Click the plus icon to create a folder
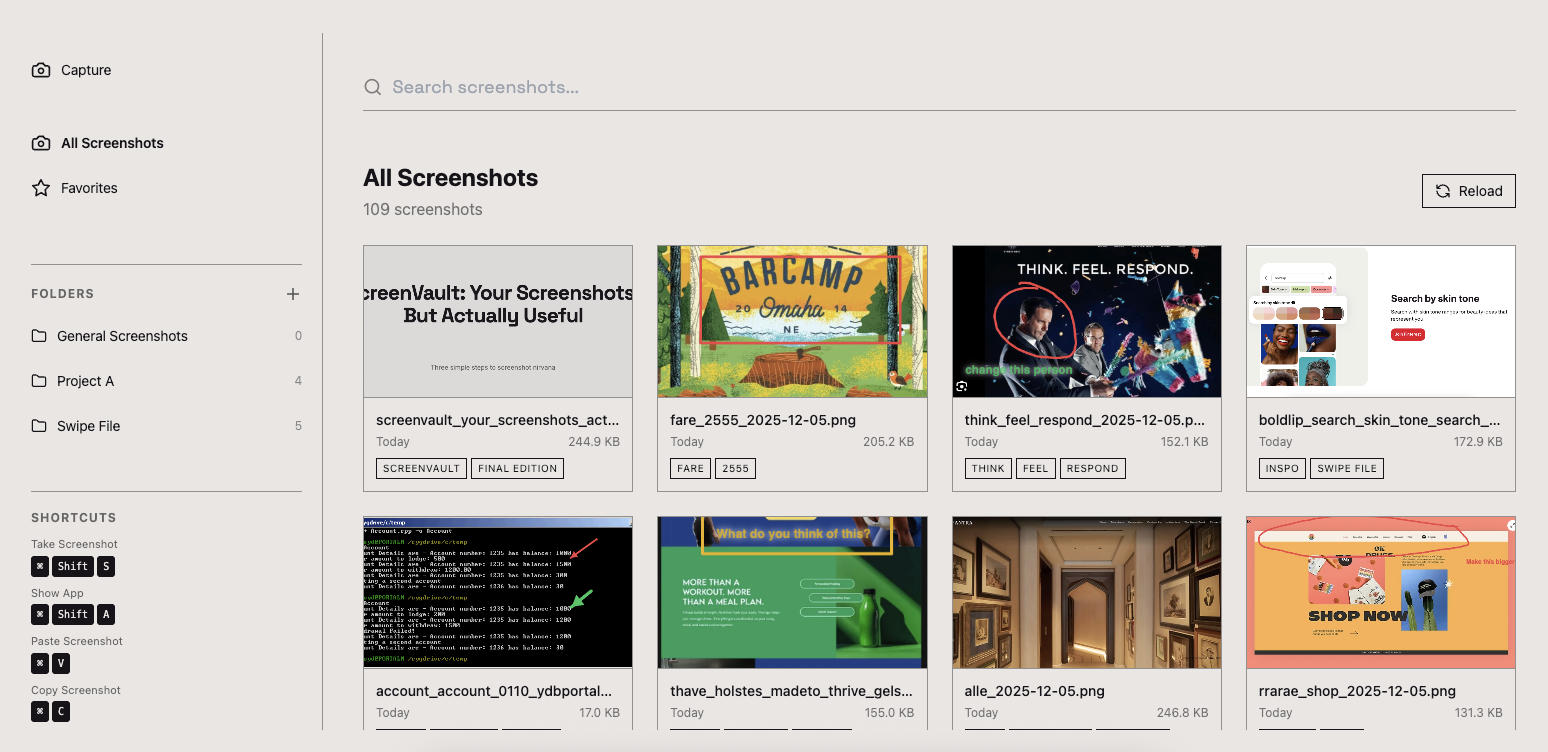Viewport: 1548px width, 752px height. [293, 294]
